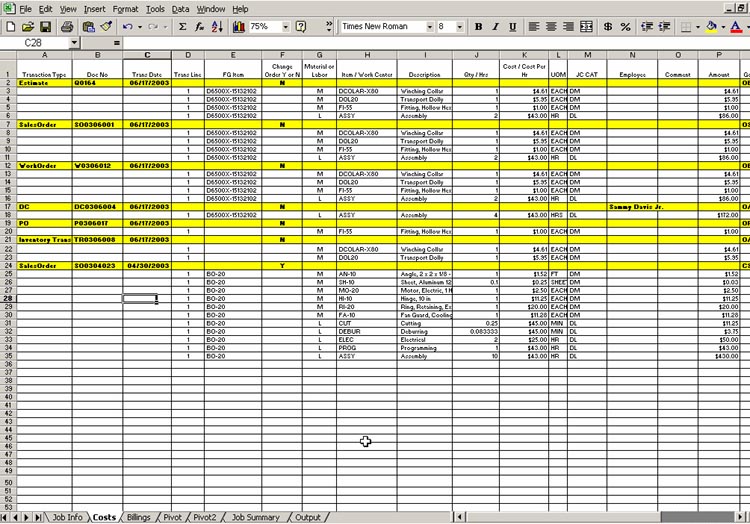Click the Print icon
750x524 pixels.
(x=66, y=26)
